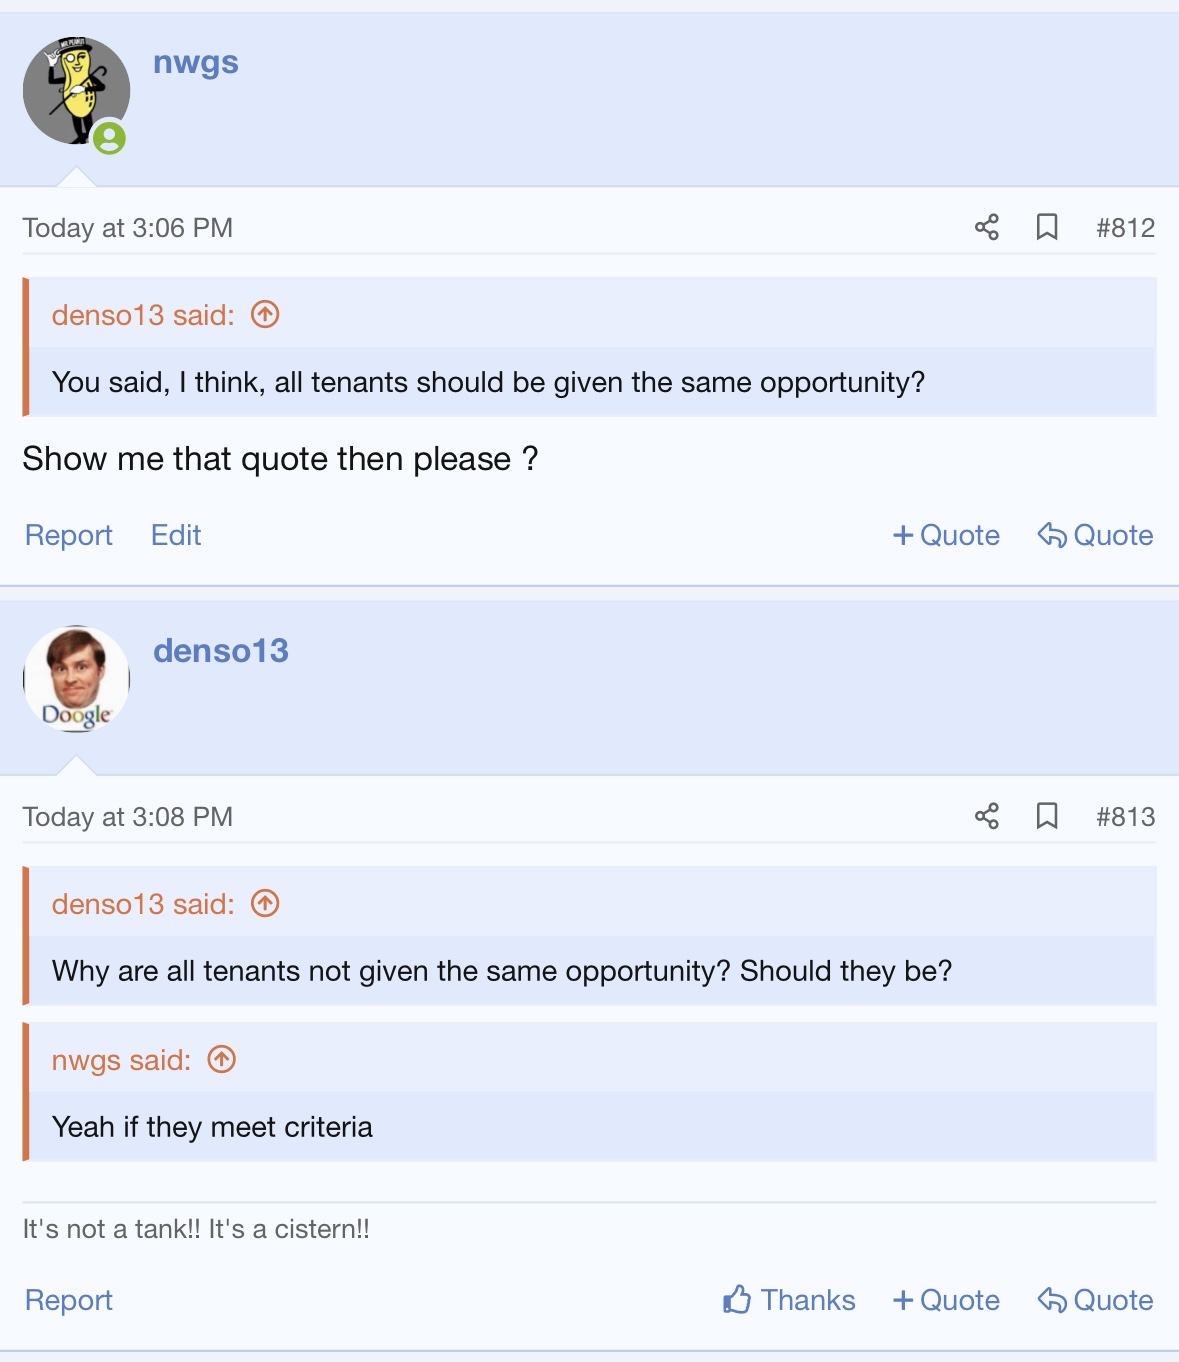The image size is (1179, 1362).
Task: Reply quoting post #812
Action: click(1096, 535)
